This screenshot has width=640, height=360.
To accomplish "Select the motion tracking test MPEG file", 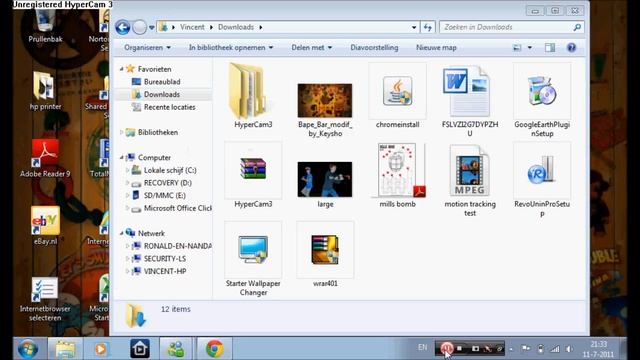I will click(x=470, y=171).
